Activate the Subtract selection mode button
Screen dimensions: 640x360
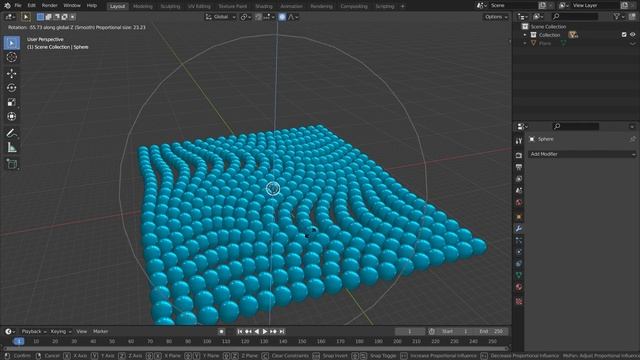(56, 17)
